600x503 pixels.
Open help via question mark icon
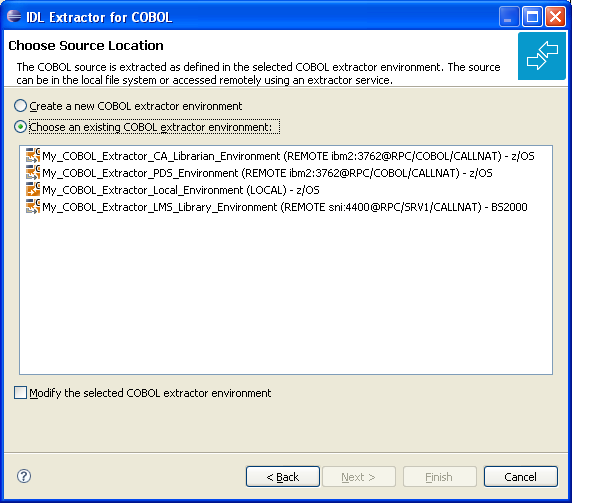point(24,476)
